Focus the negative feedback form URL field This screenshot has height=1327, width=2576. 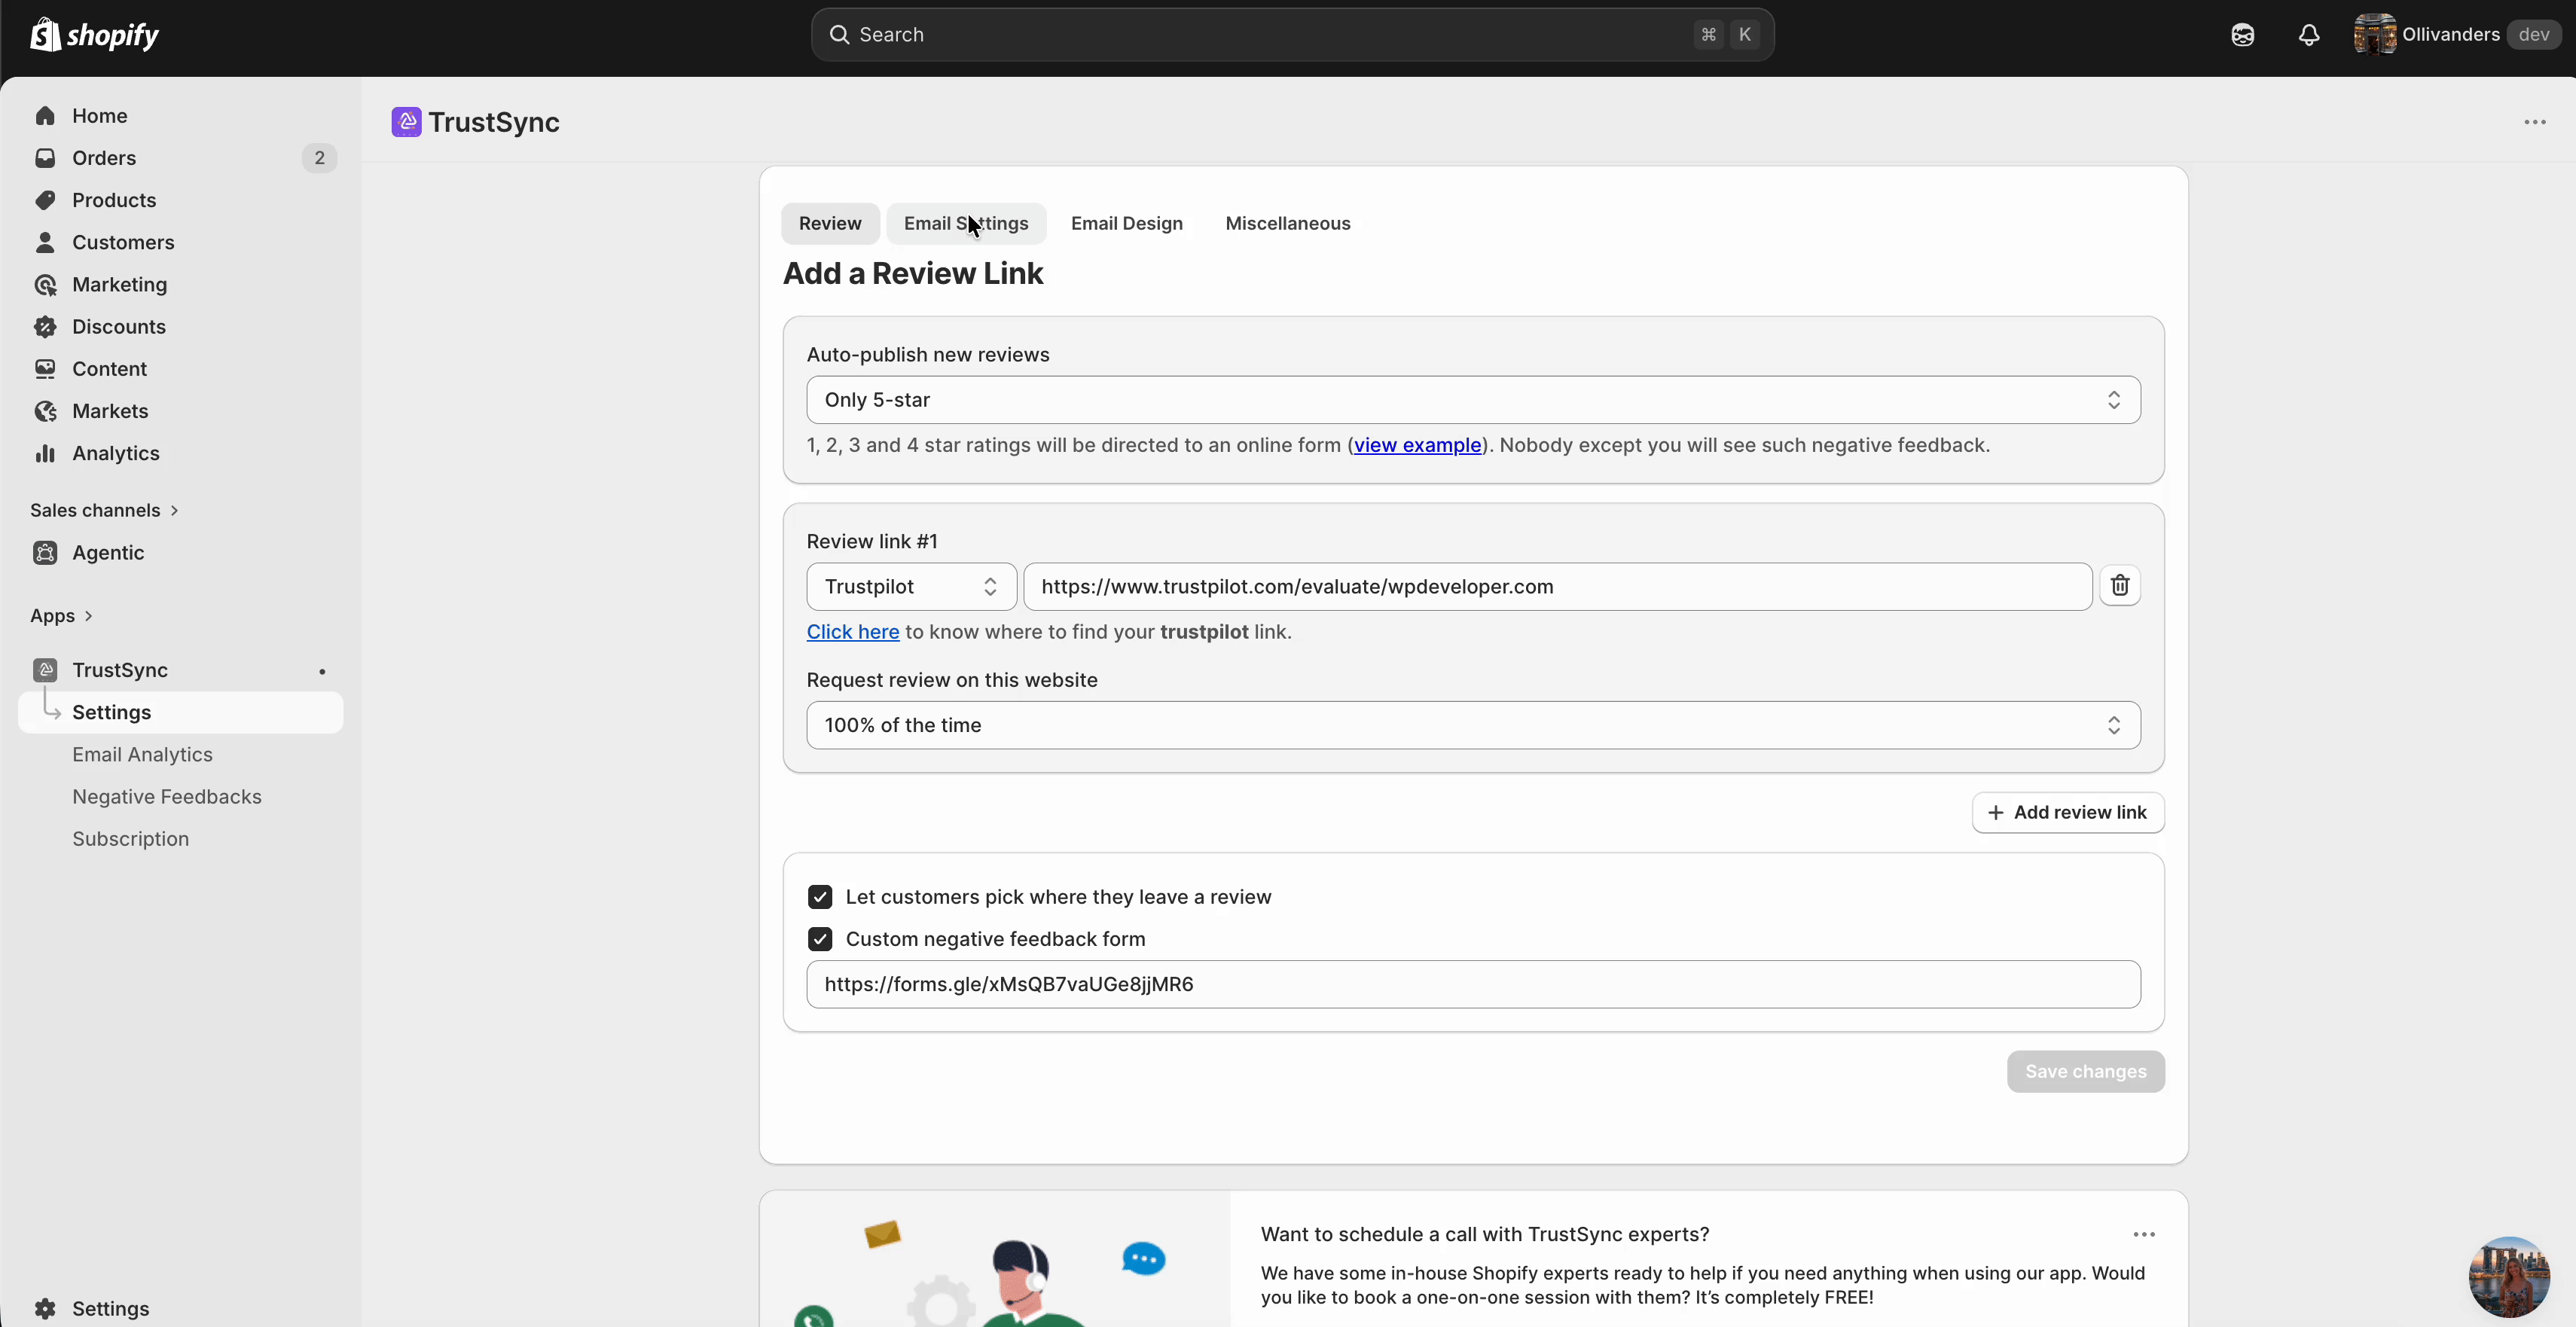point(1473,985)
